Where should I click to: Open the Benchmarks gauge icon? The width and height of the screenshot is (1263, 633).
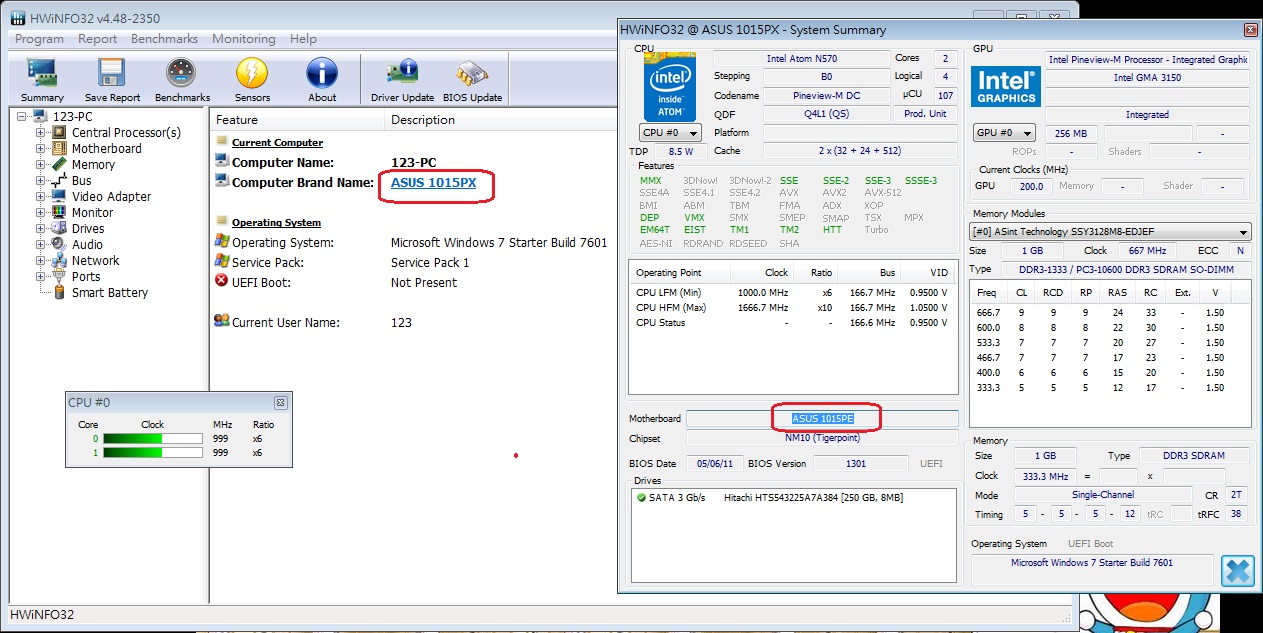pos(181,74)
